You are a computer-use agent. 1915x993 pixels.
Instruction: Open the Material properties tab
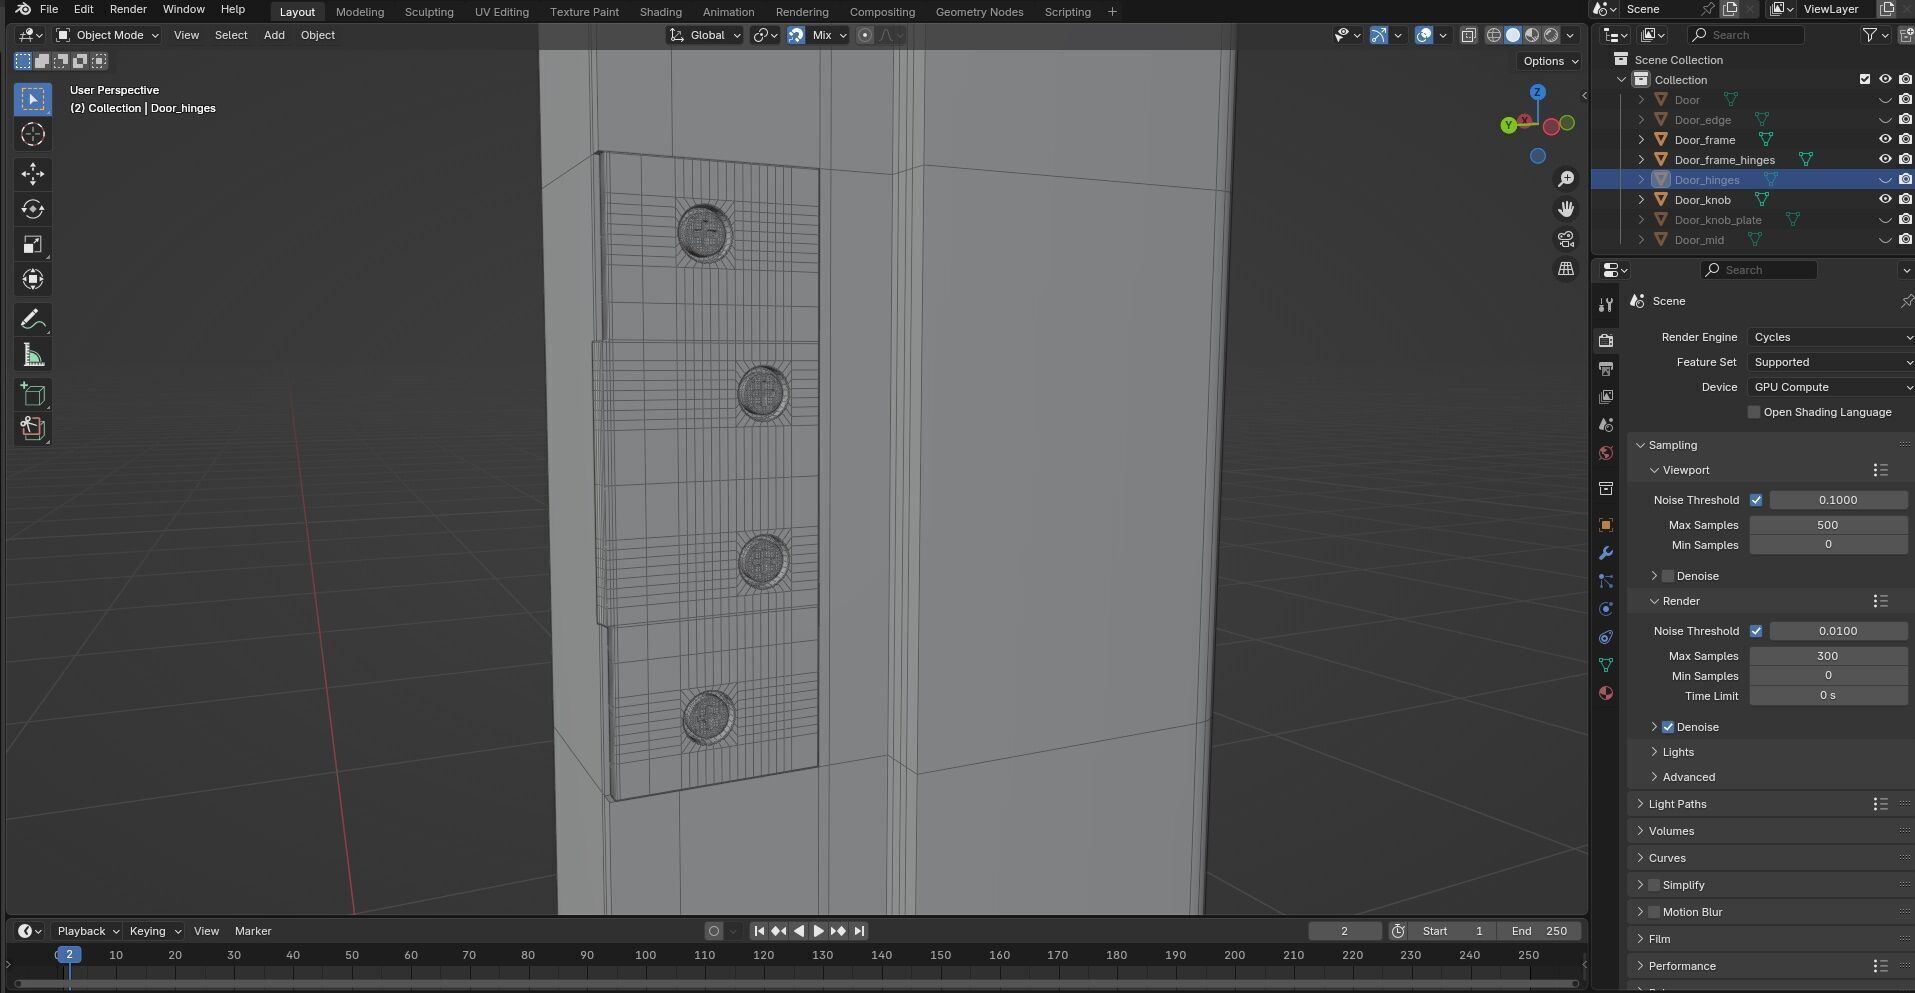click(1606, 693)
